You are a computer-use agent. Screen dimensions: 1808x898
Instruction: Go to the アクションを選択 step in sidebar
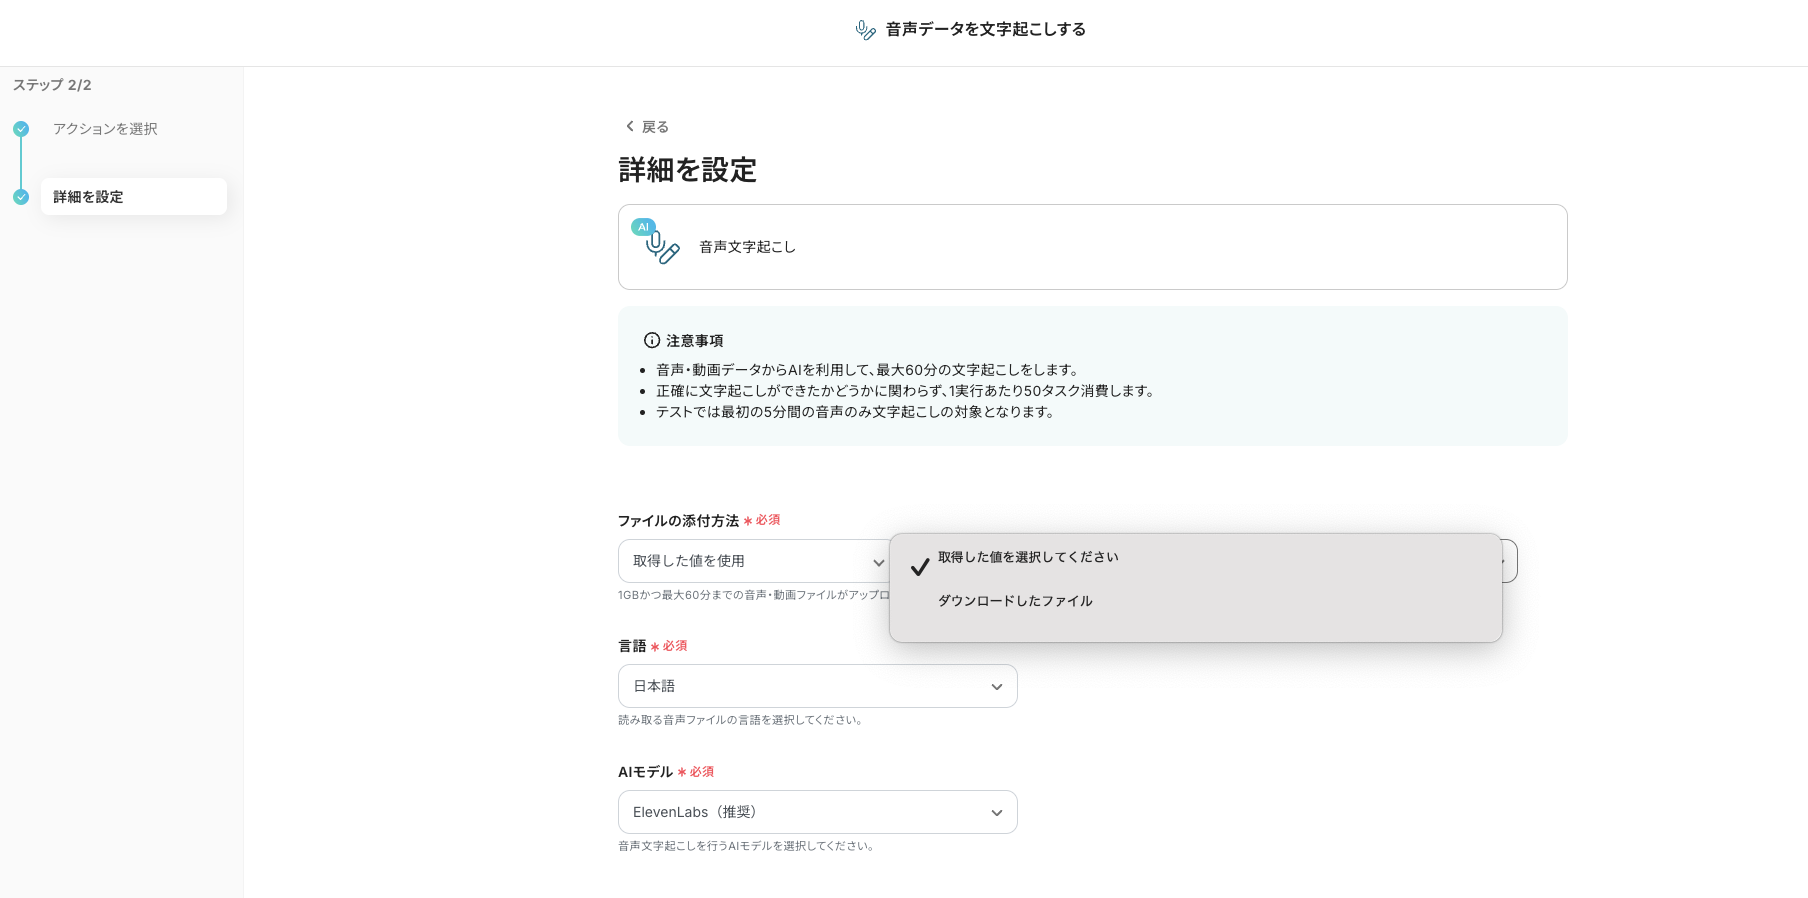(x=105, y=129)
